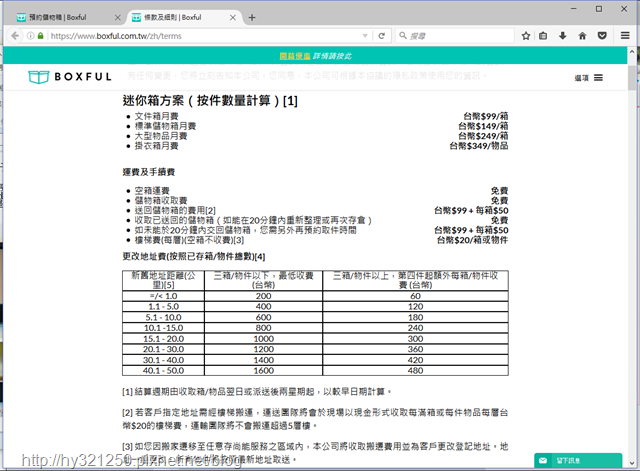Click the table cell '5.1 - 10.0'
Screen dimensions: 640x471
pyautogui.click(x=163, y=317)
